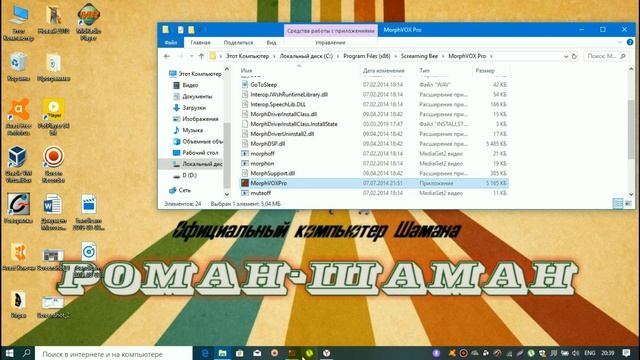The image size is (640, 360).
Task: Select PotPlayer desktop shortcut
Action: 53,117
